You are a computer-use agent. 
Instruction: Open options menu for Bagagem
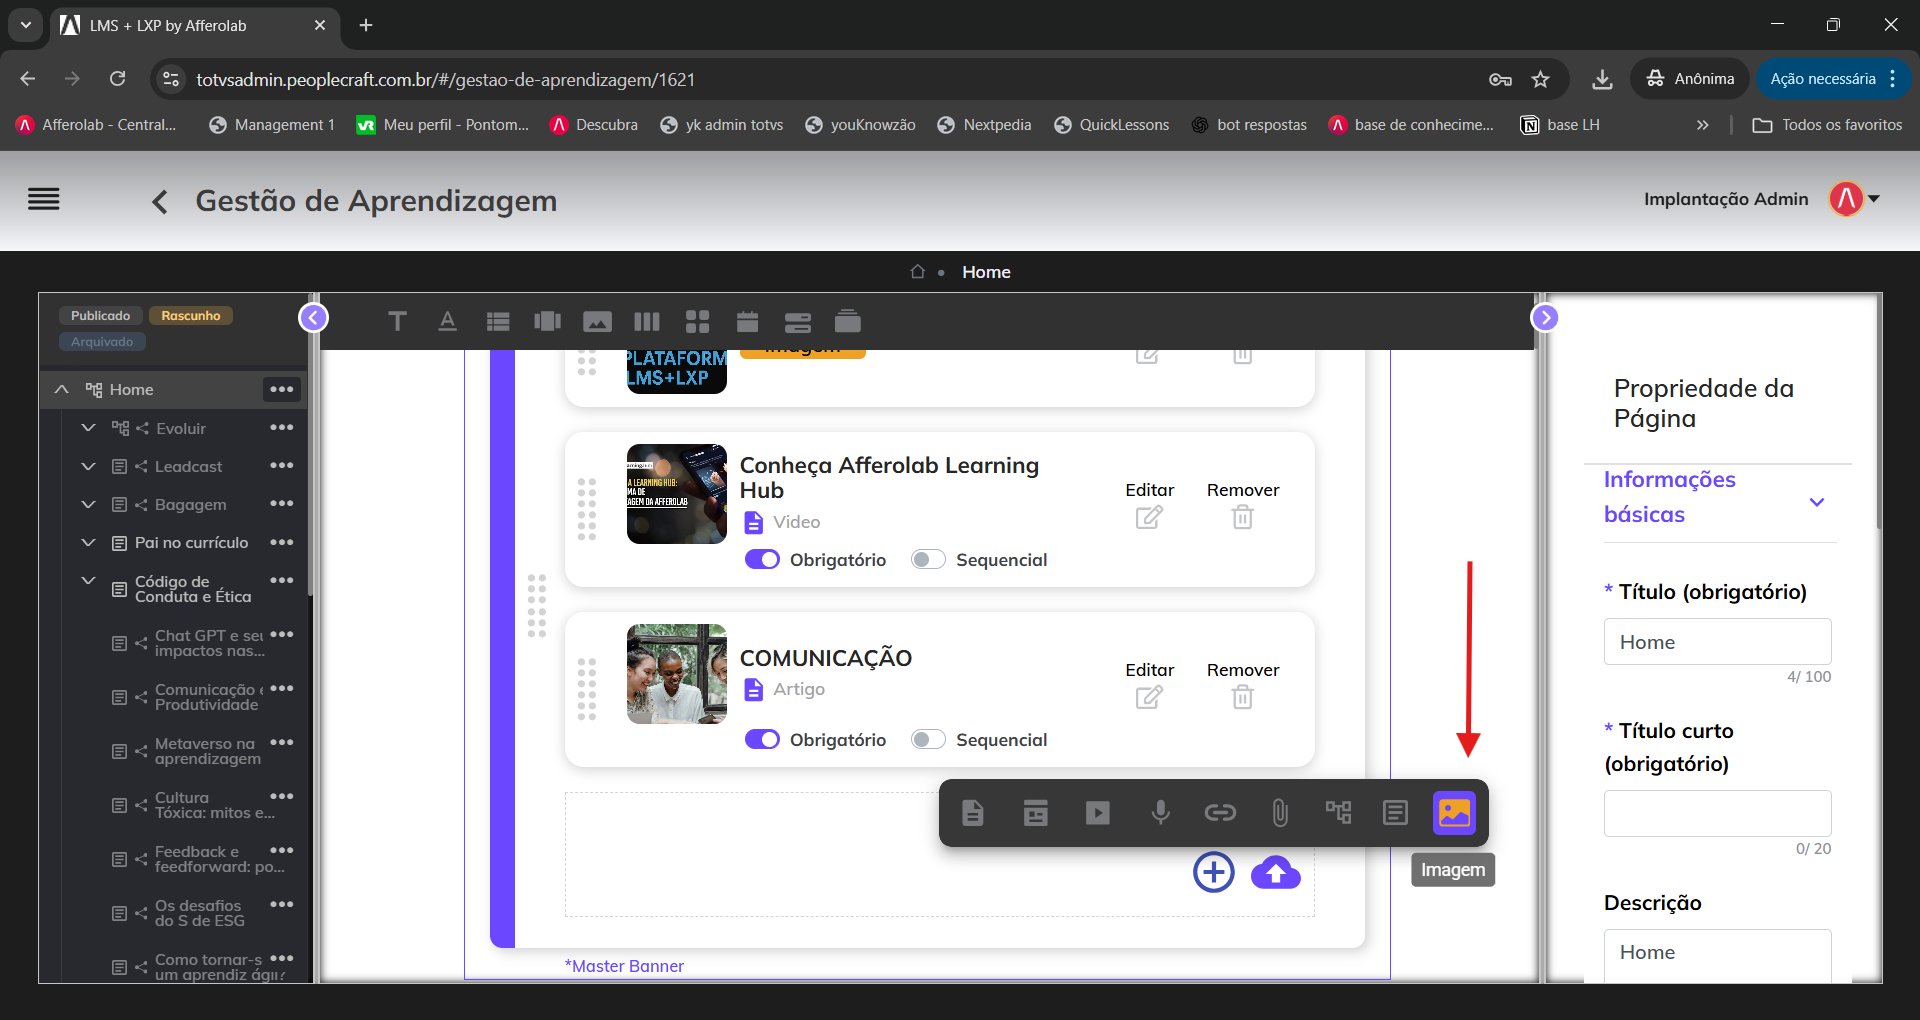pos(282,503)
